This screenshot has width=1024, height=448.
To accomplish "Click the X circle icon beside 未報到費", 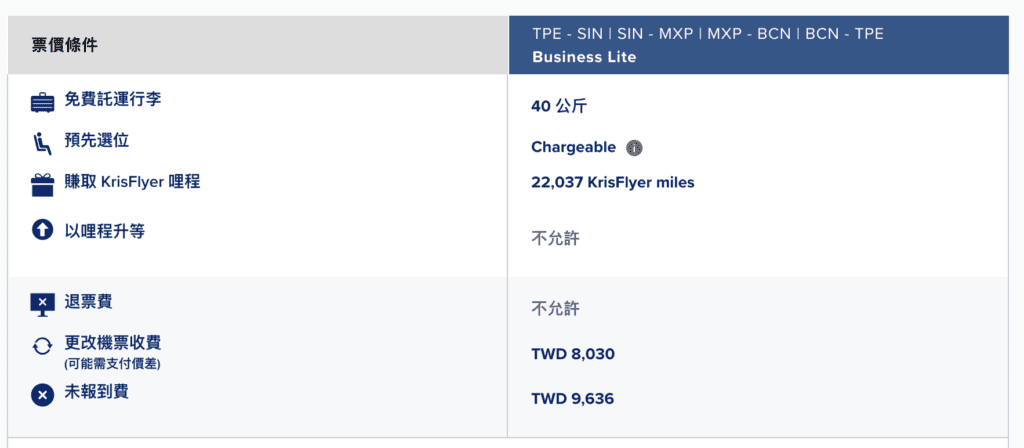I will pos(42,394).
